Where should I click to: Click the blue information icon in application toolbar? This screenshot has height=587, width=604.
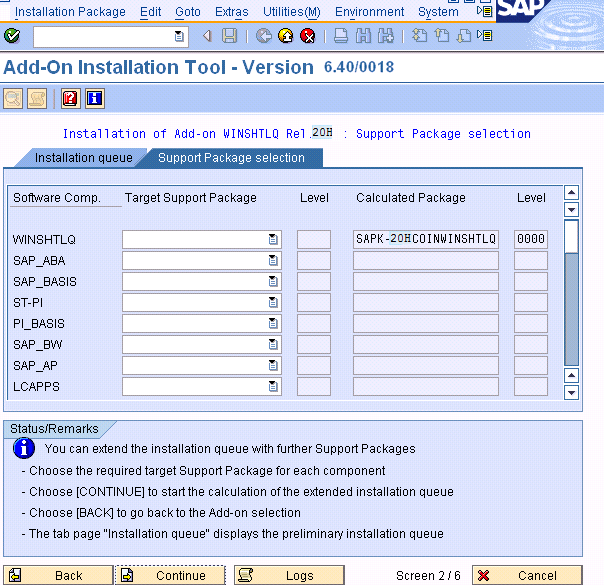point(95,99)
